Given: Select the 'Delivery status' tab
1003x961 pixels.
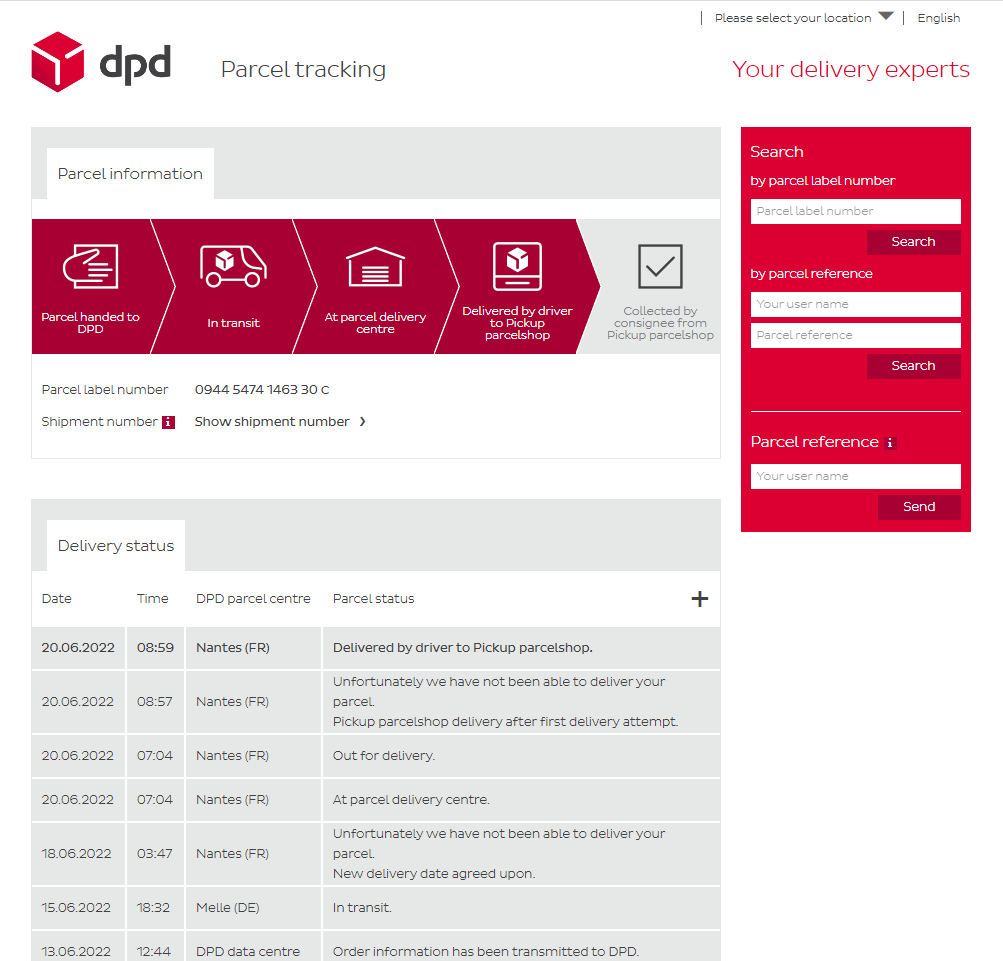Looking at the screenshot, I should (116, 546).
